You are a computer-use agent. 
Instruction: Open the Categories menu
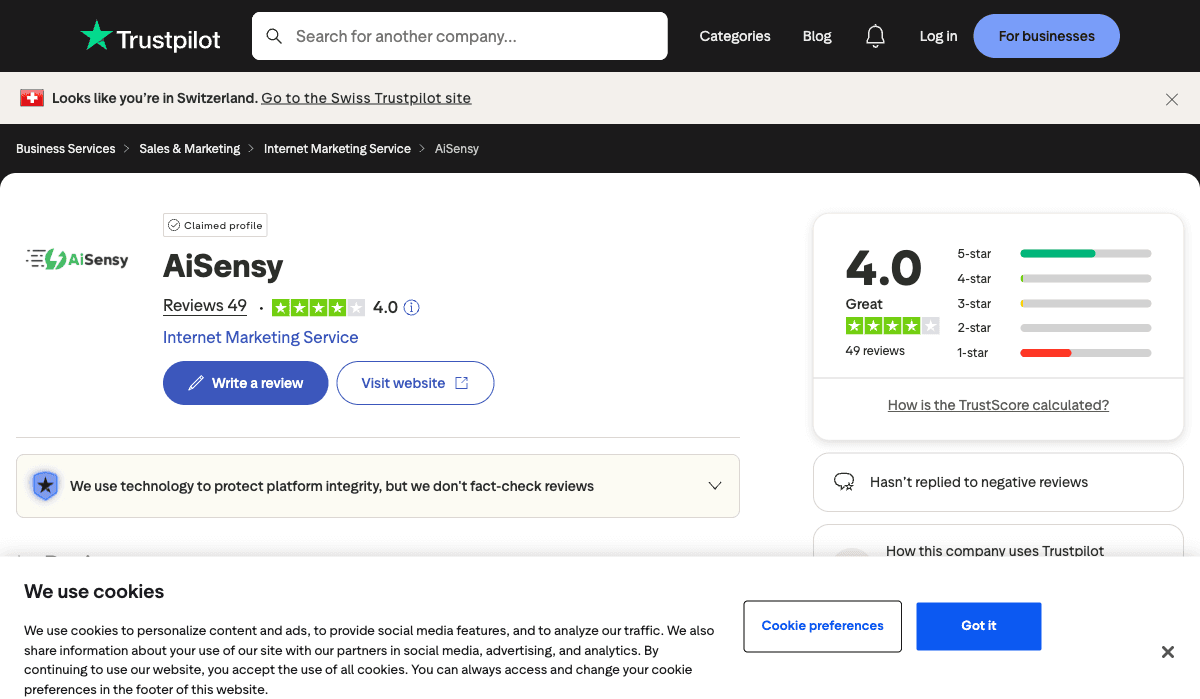[x=735, y=36]
